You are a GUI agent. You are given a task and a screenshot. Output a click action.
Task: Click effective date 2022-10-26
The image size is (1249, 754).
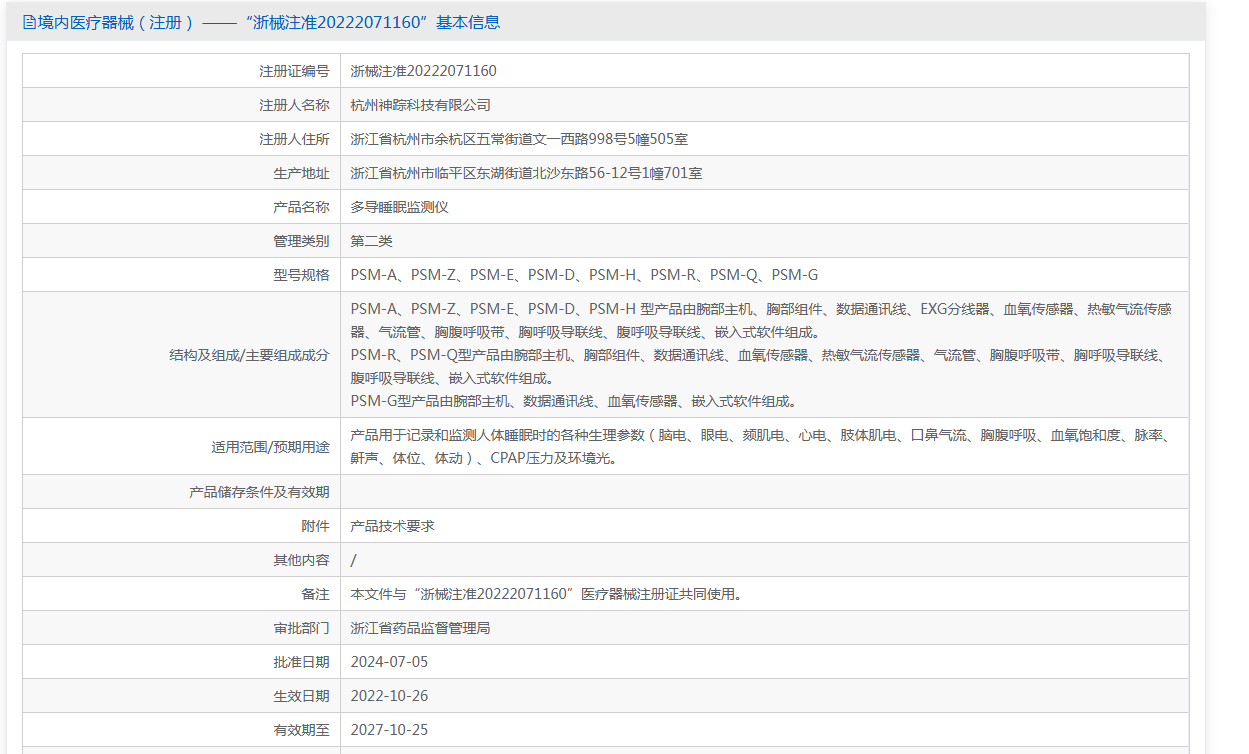pyautogui.click(x=389, y=696)
